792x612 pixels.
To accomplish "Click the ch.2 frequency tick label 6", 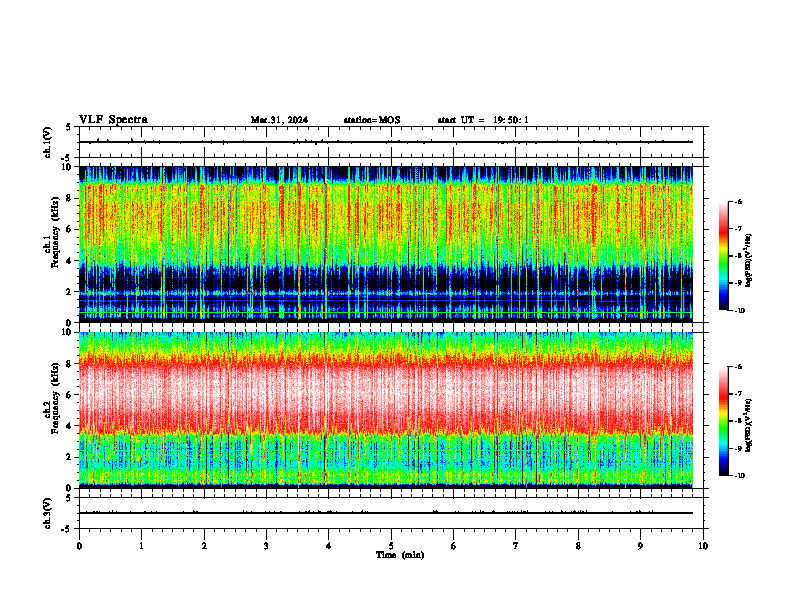I will tap(70, 395).
